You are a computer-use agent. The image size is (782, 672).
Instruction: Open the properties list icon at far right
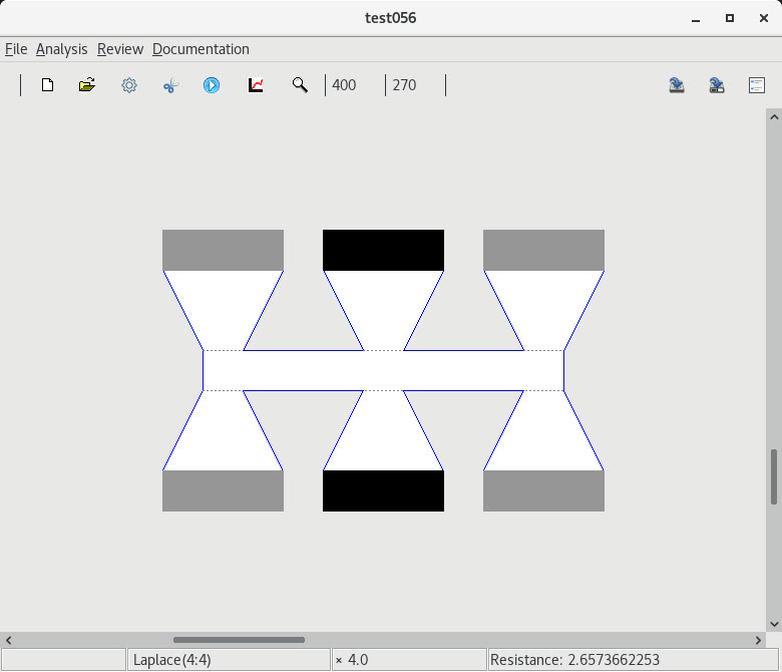[757, 85]
